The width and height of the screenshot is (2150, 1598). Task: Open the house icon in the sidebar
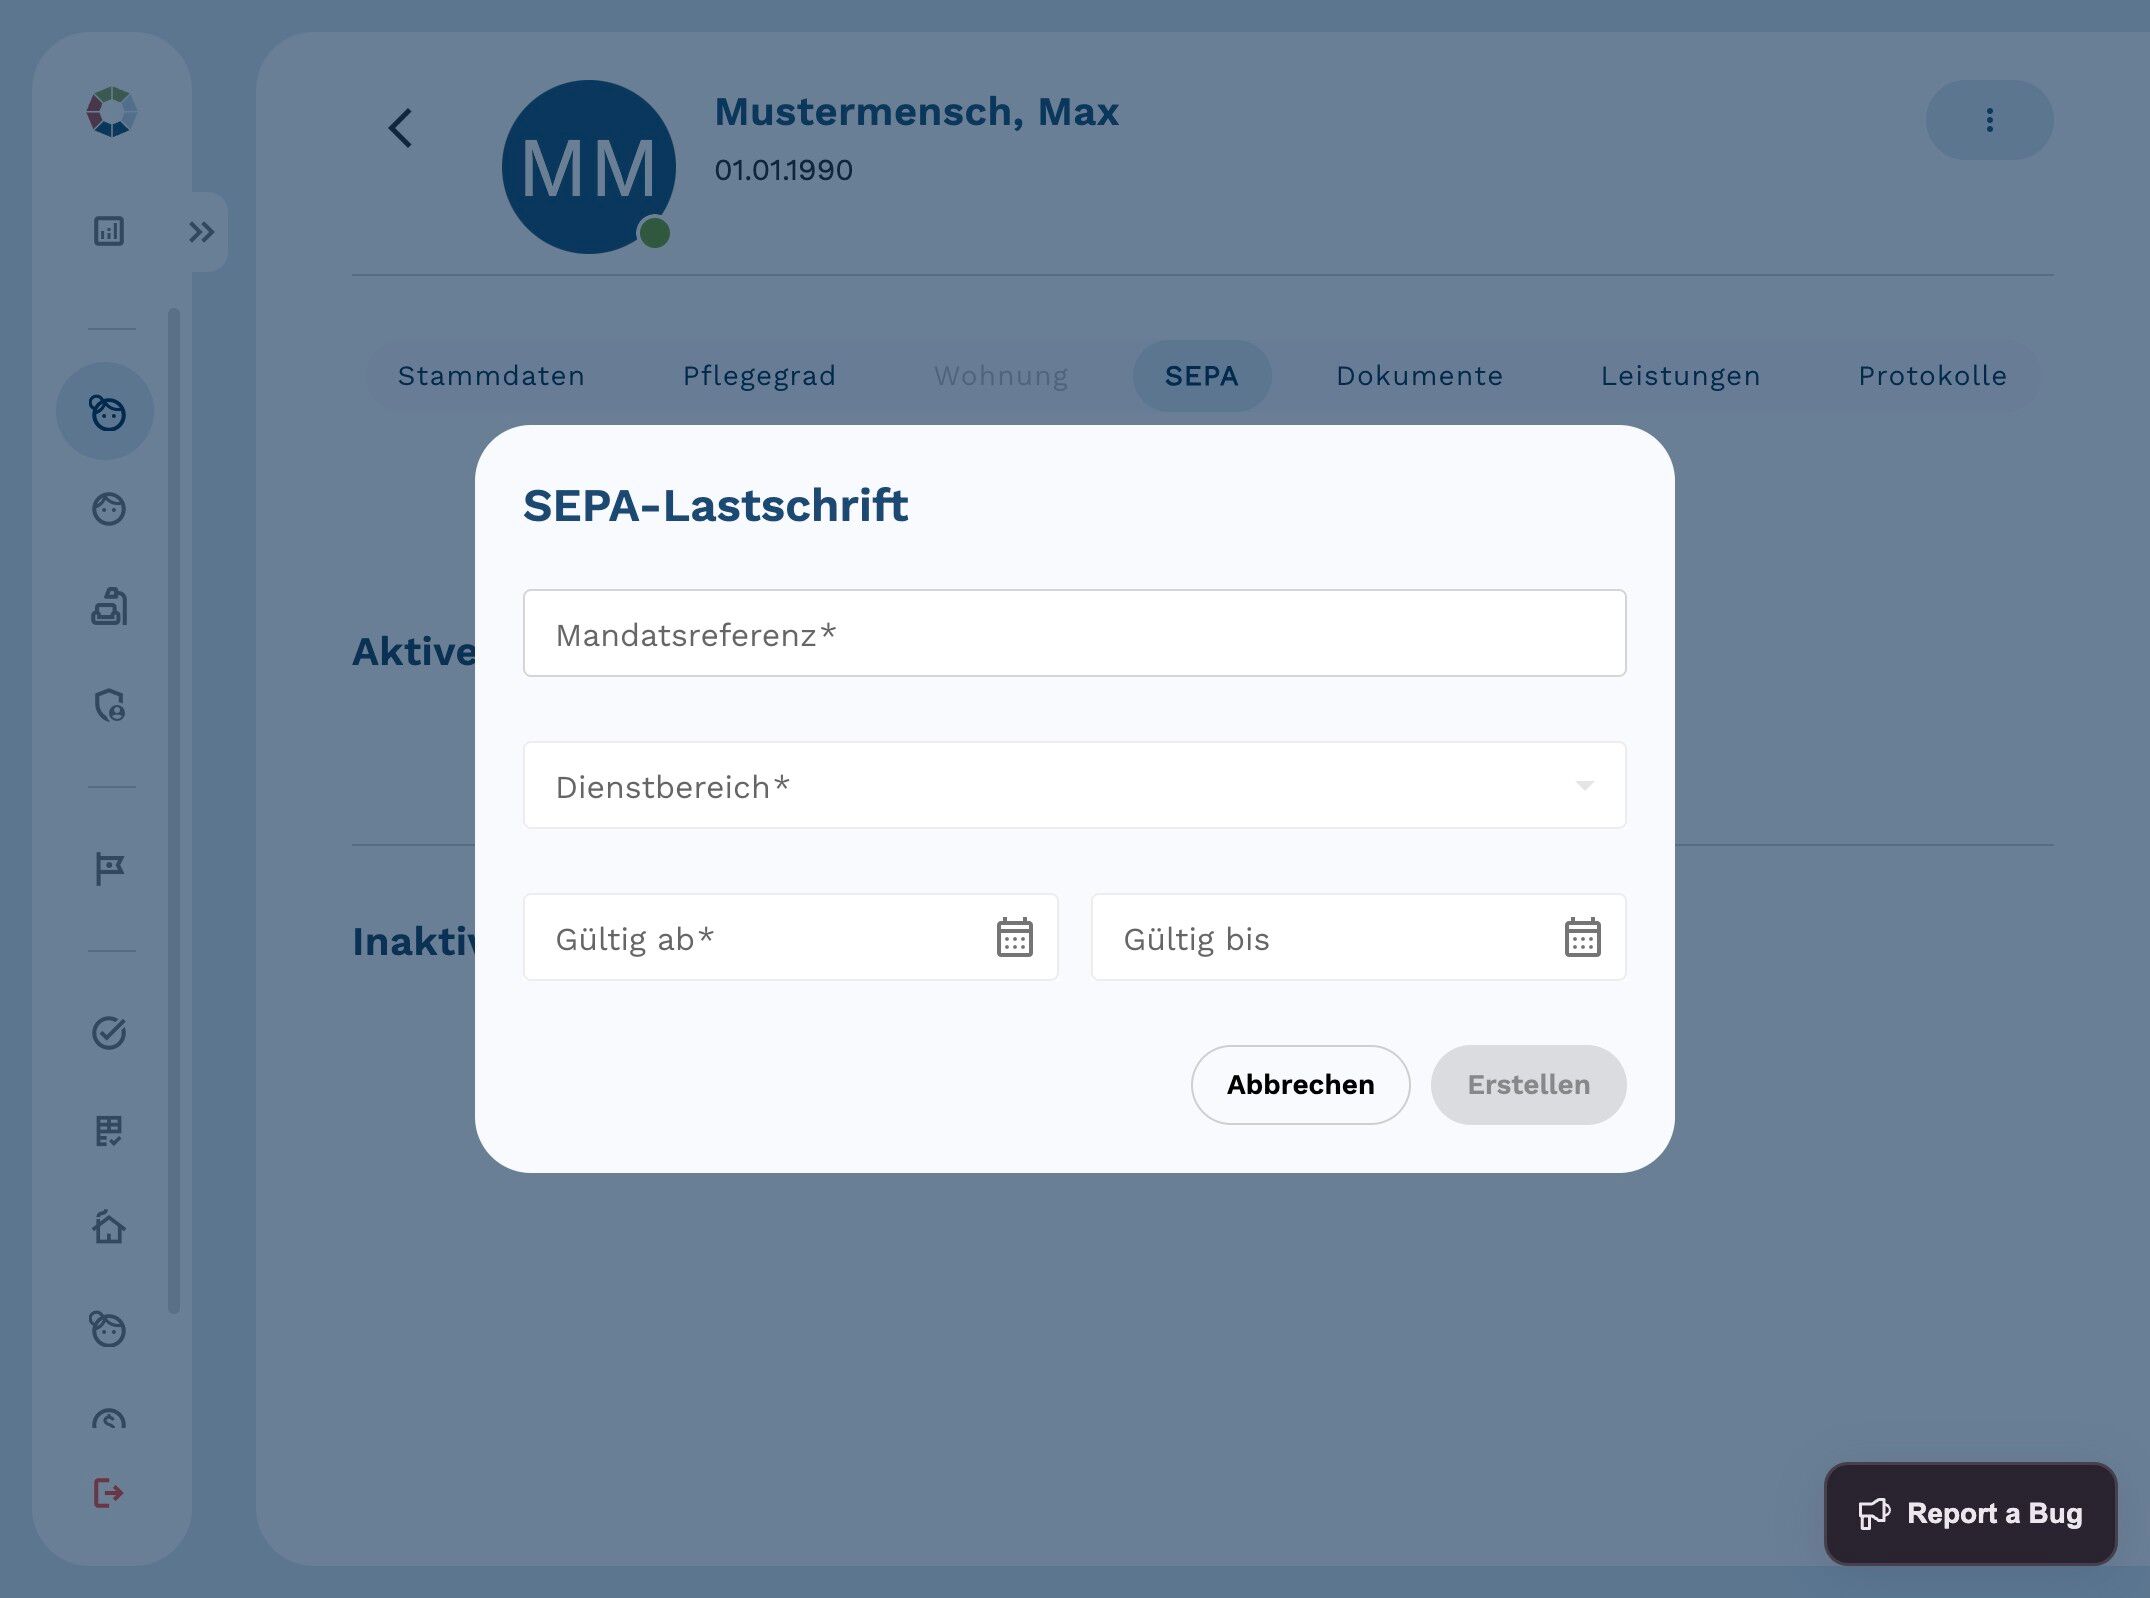point(109,1227)
